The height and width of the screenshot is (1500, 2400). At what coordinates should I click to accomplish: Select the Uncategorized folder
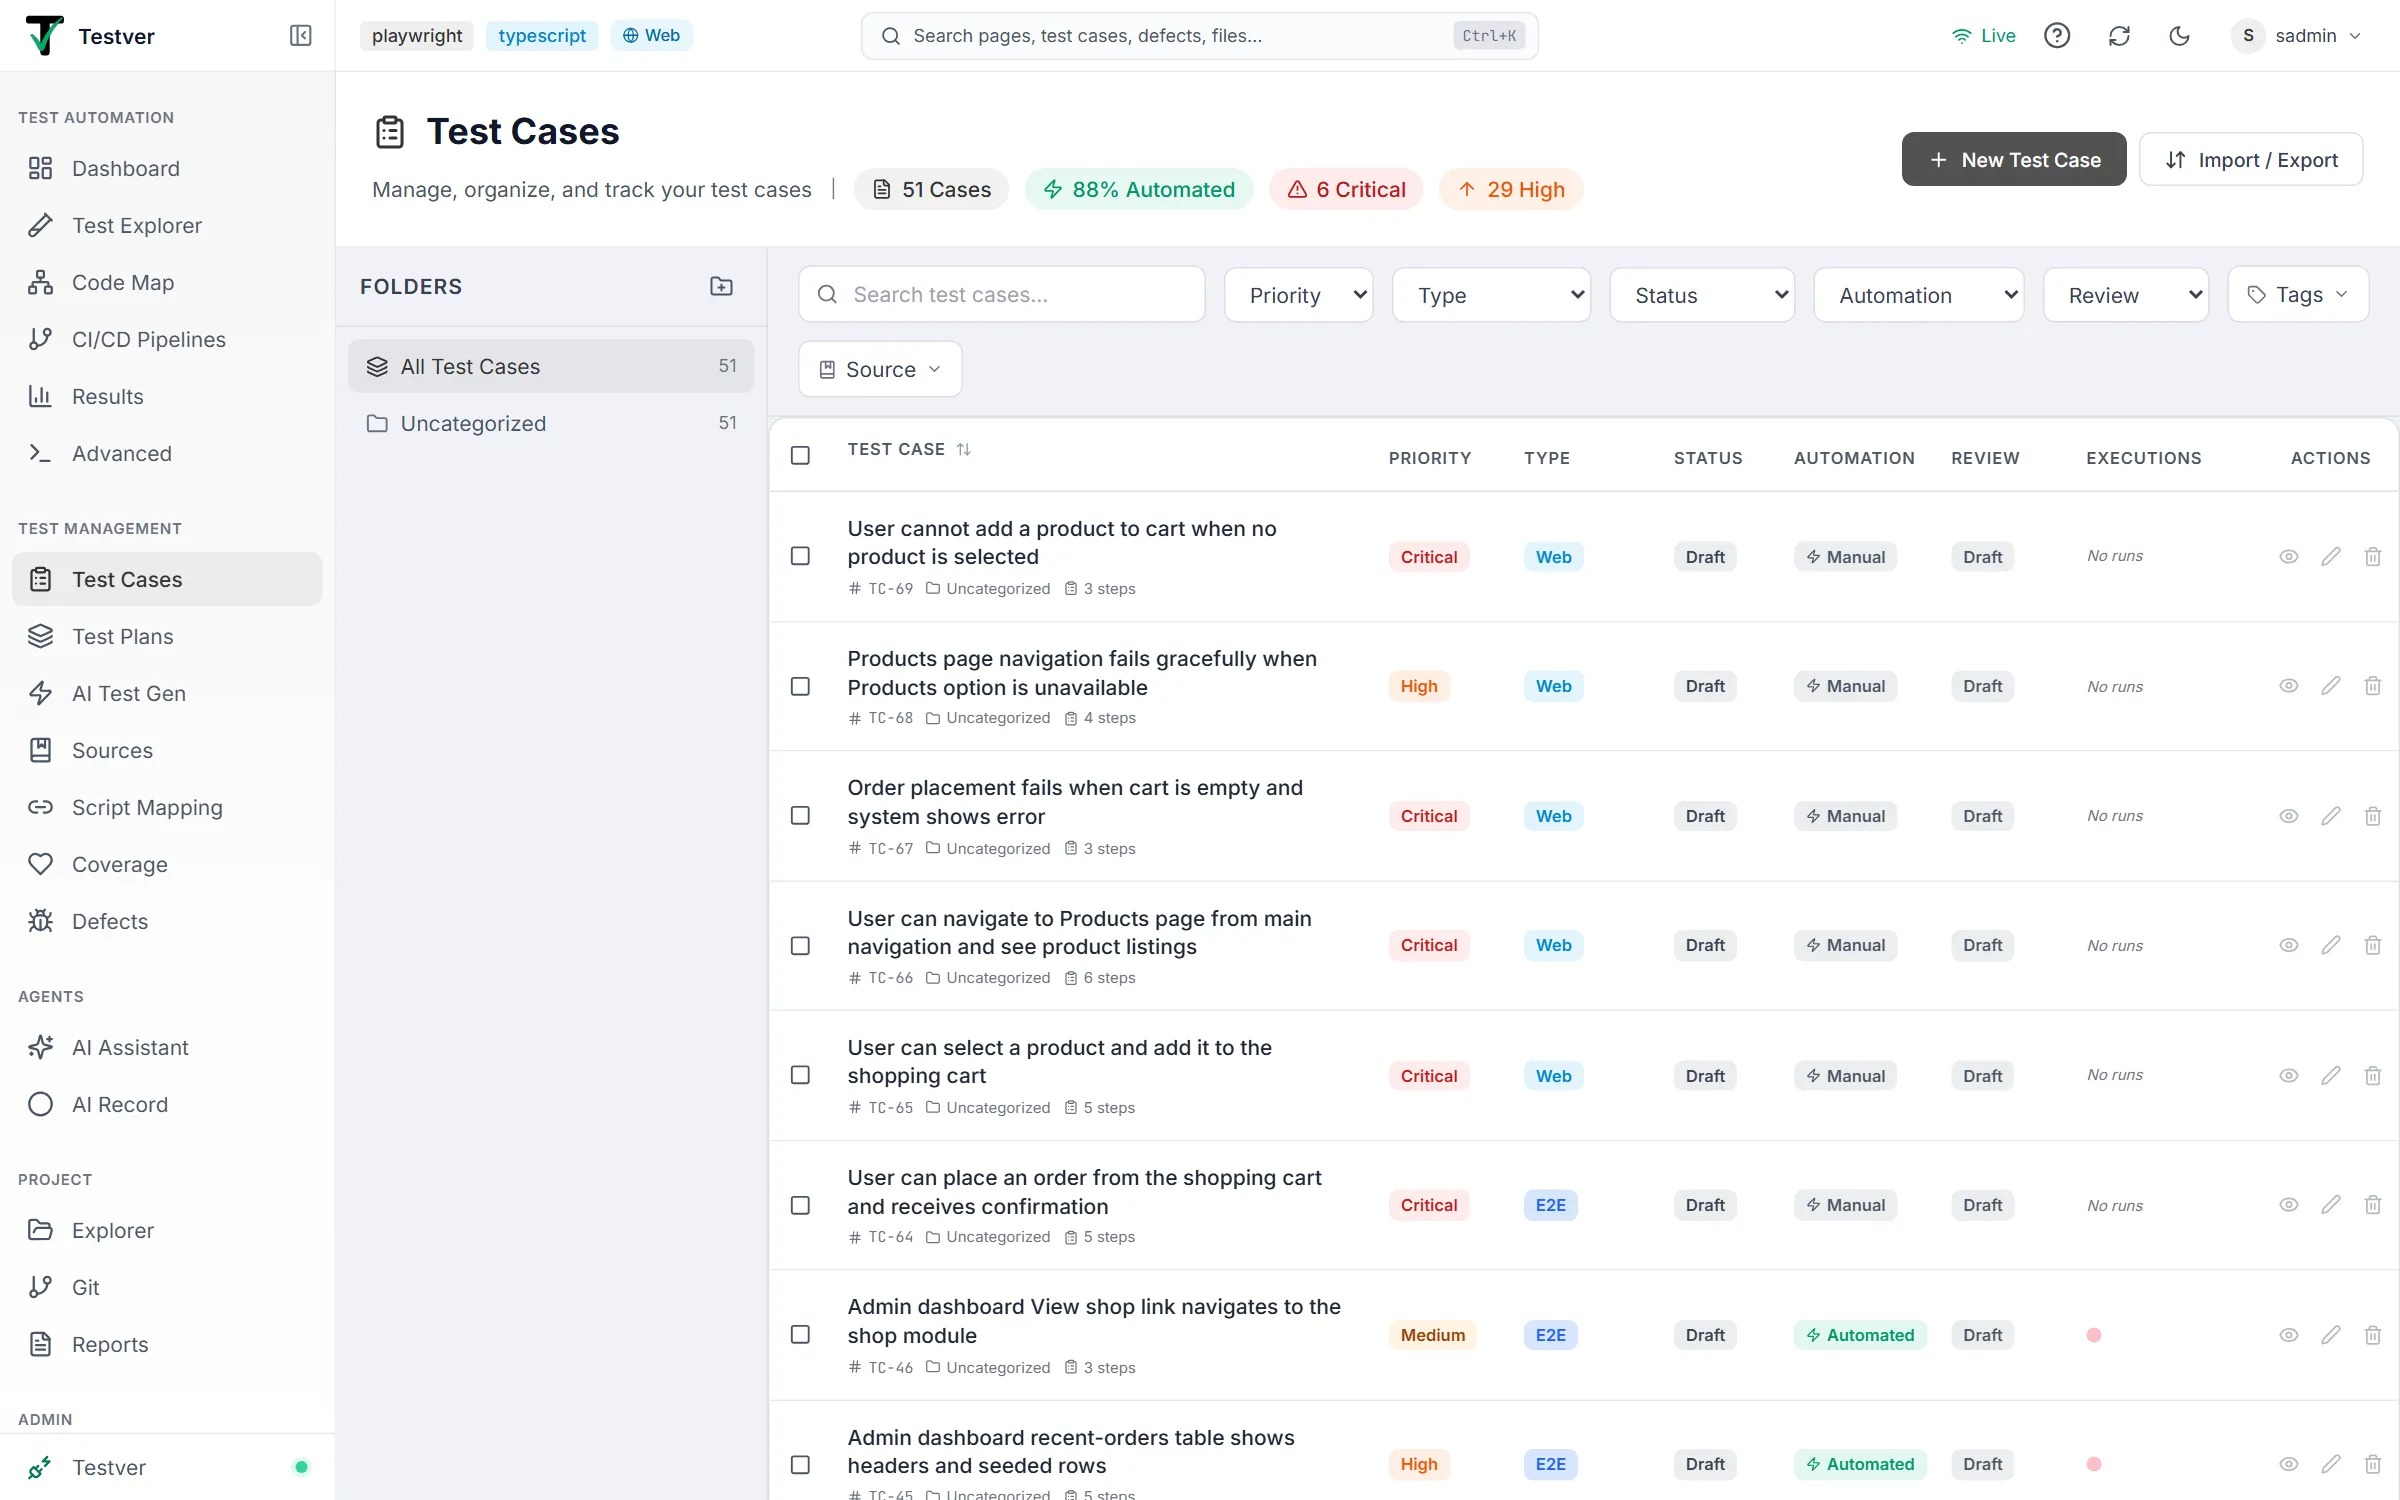[x=551, y=423]
